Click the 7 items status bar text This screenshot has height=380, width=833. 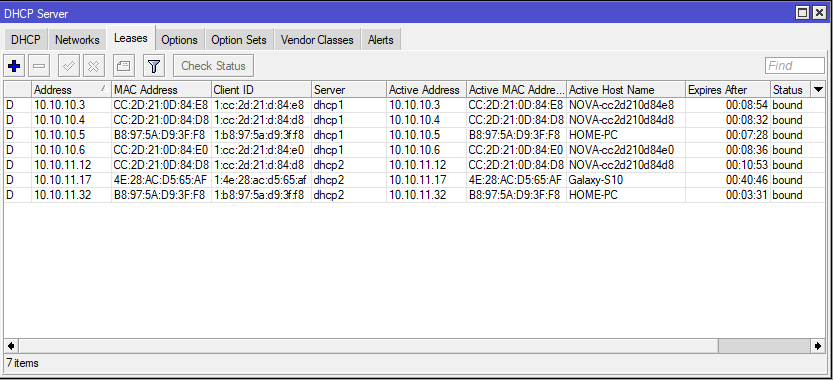pos(22,363)
